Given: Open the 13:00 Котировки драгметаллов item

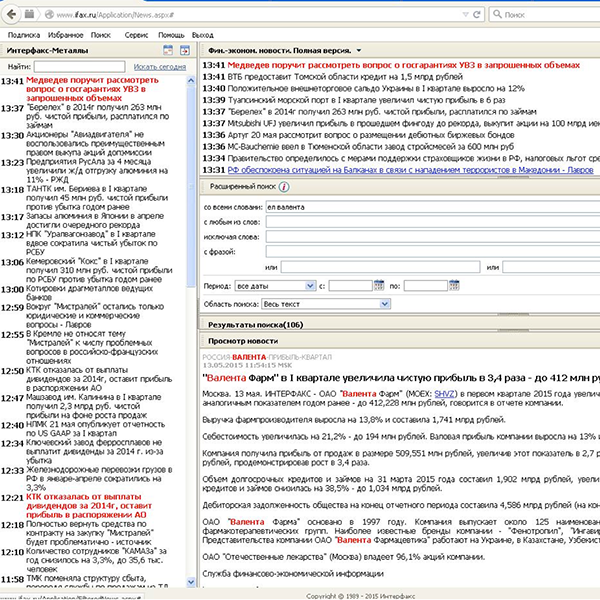Looking at the screenshot, I should click(90, 293).
